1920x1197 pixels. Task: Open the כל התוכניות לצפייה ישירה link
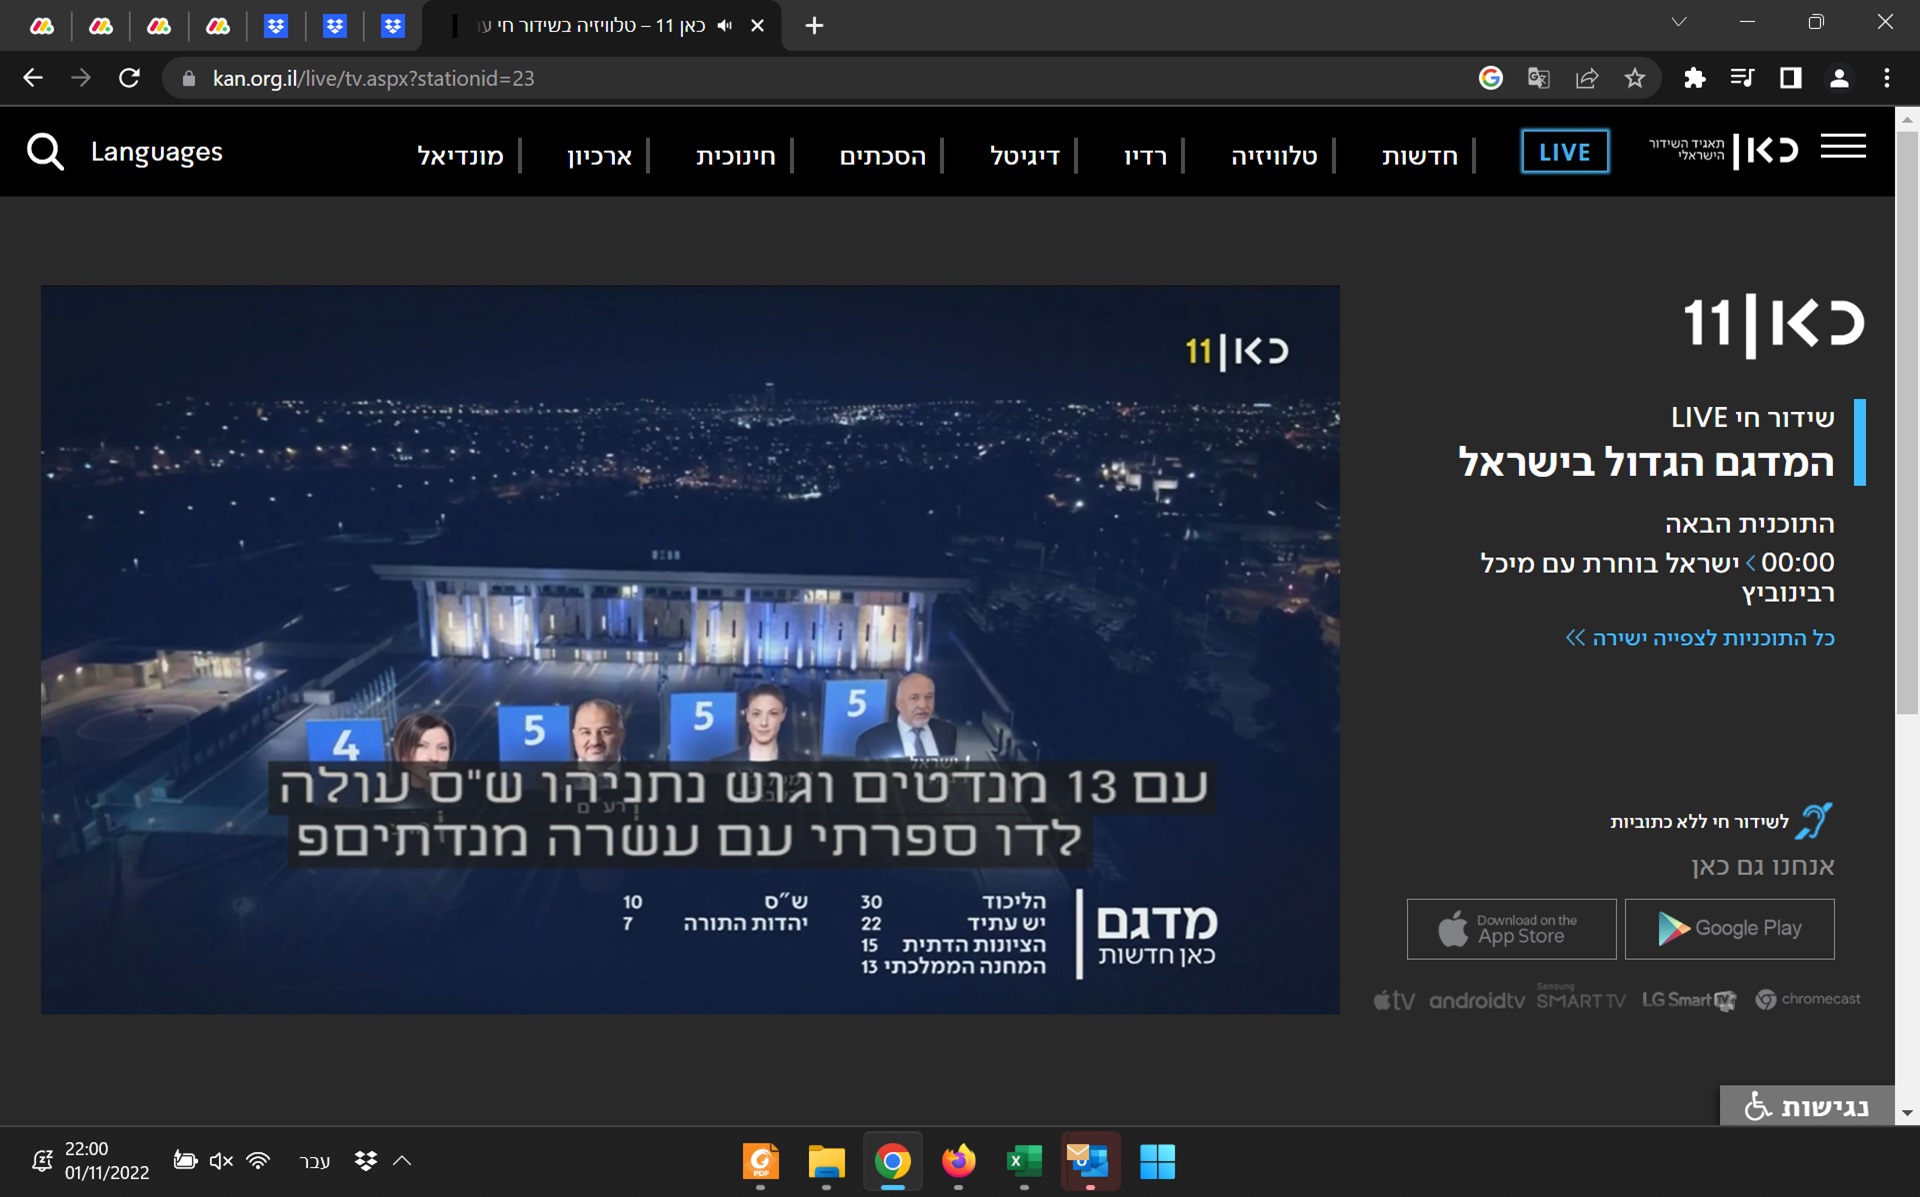tap(1700, 638)
